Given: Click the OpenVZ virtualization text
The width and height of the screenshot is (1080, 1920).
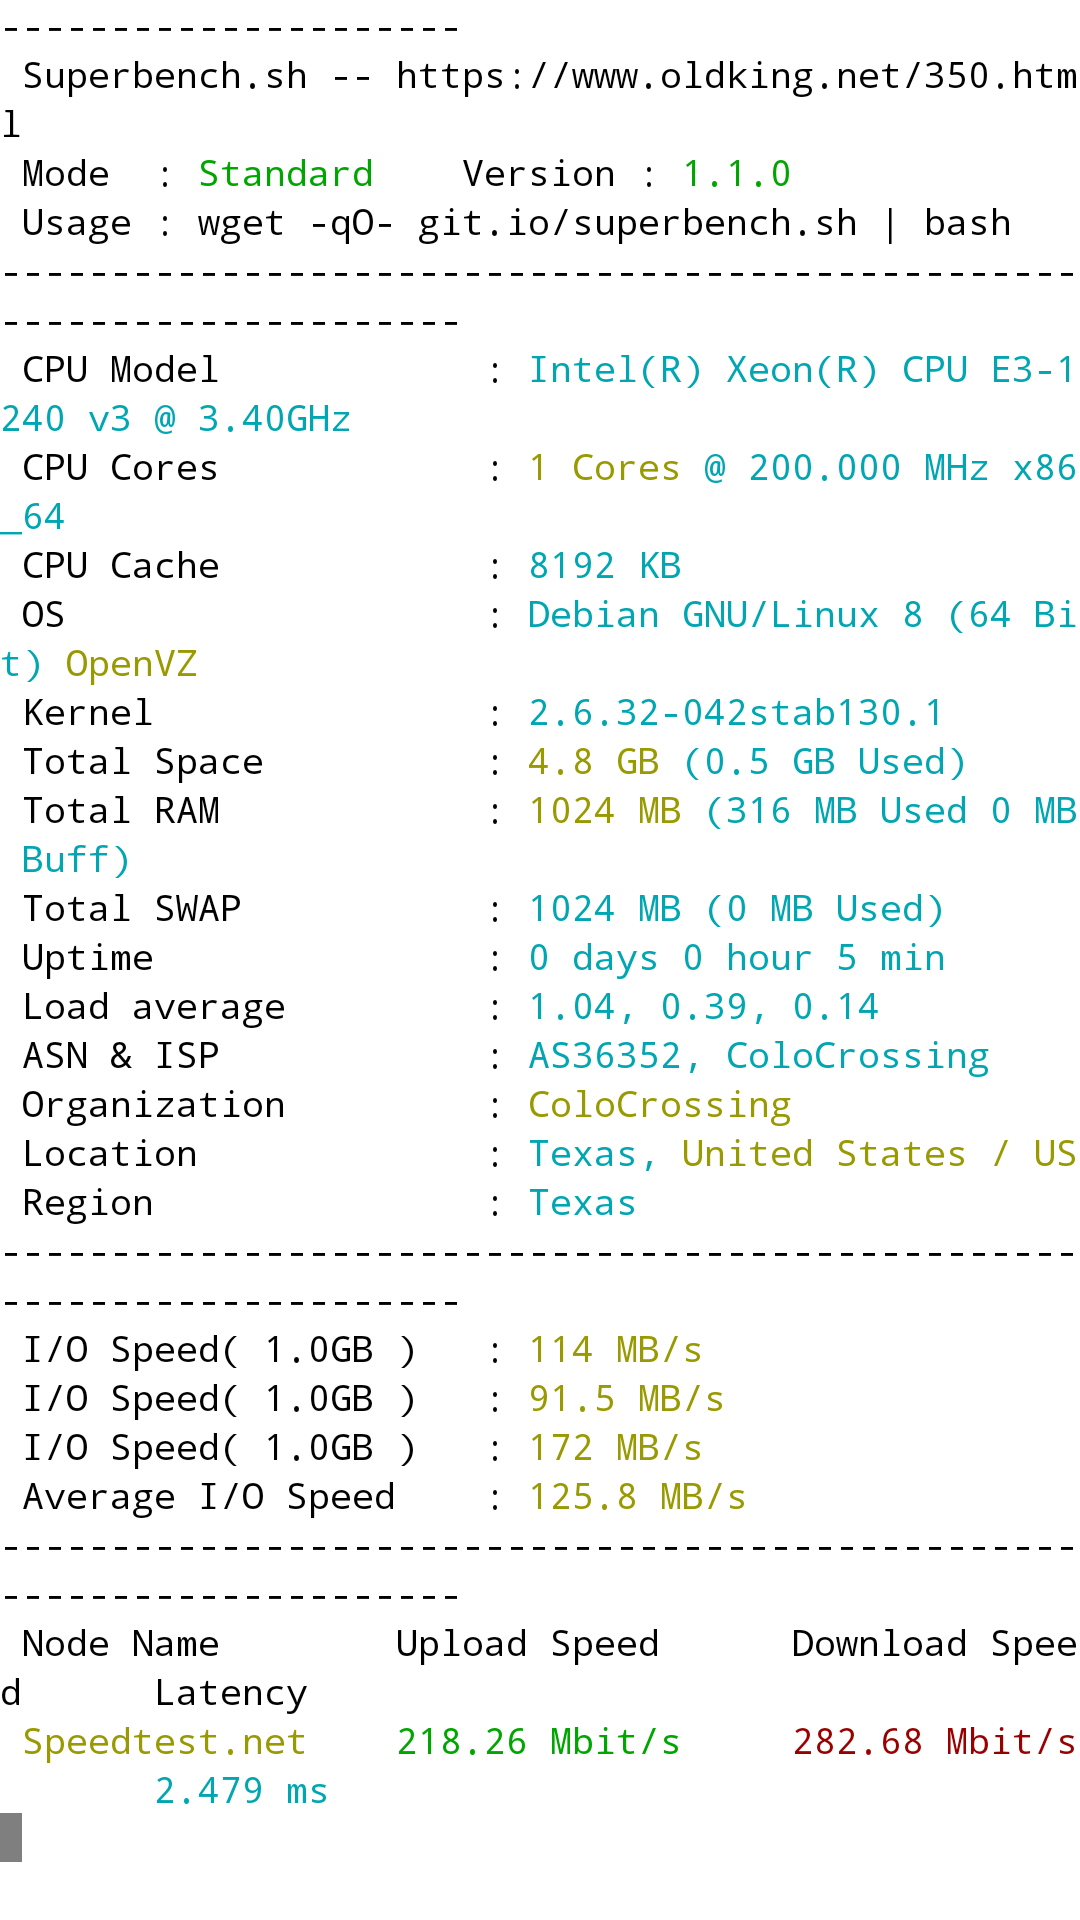Looking at the screenshot, I should (131, 664).
